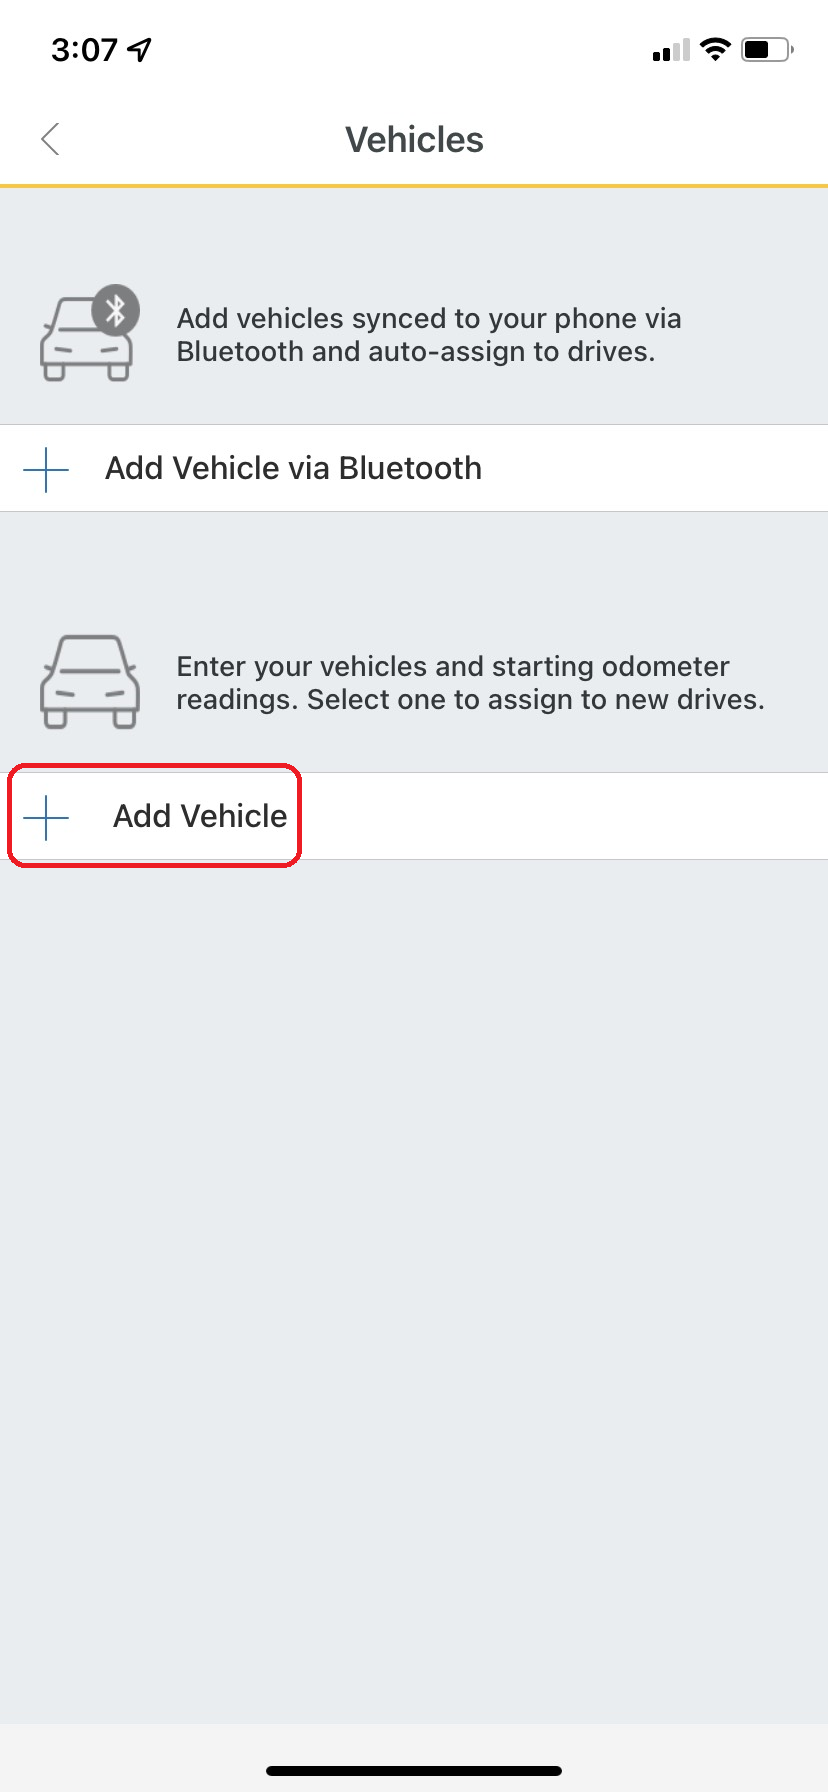This screenshot has height=1792, width=828.
Task: Select the car illustration icon
Action: pos(89,680)
